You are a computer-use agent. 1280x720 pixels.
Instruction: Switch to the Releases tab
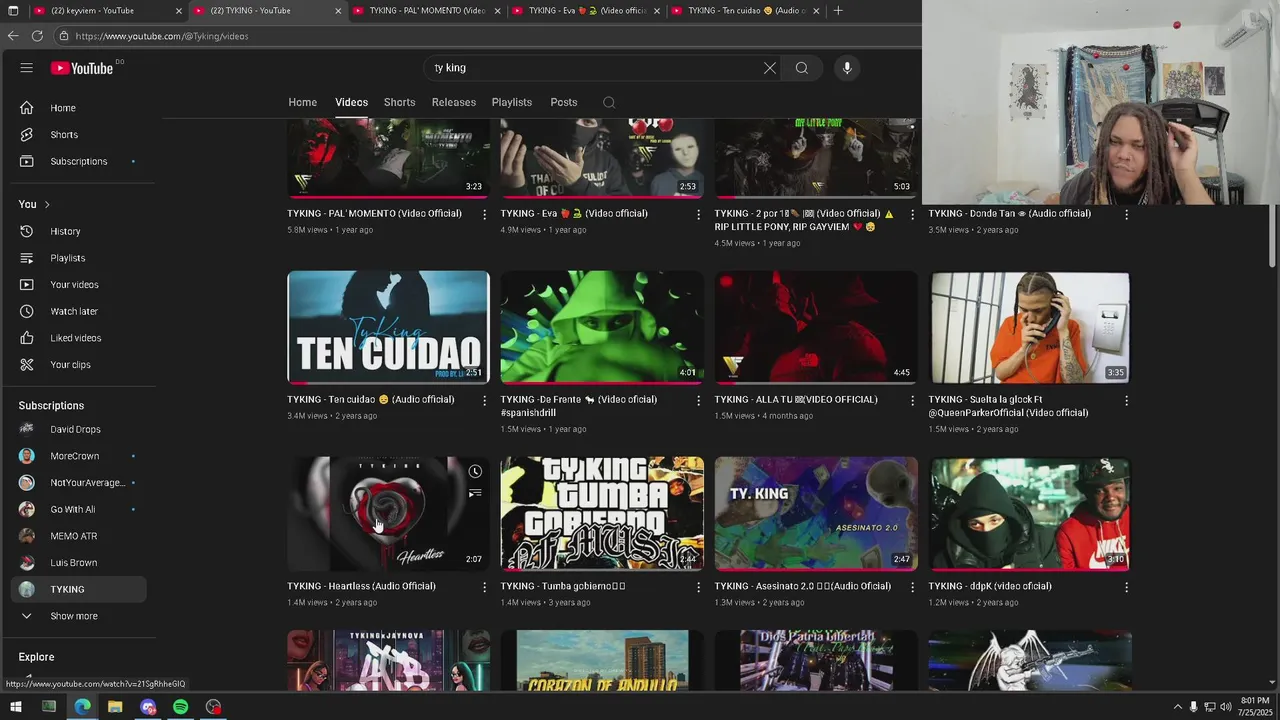pos(453,102)
